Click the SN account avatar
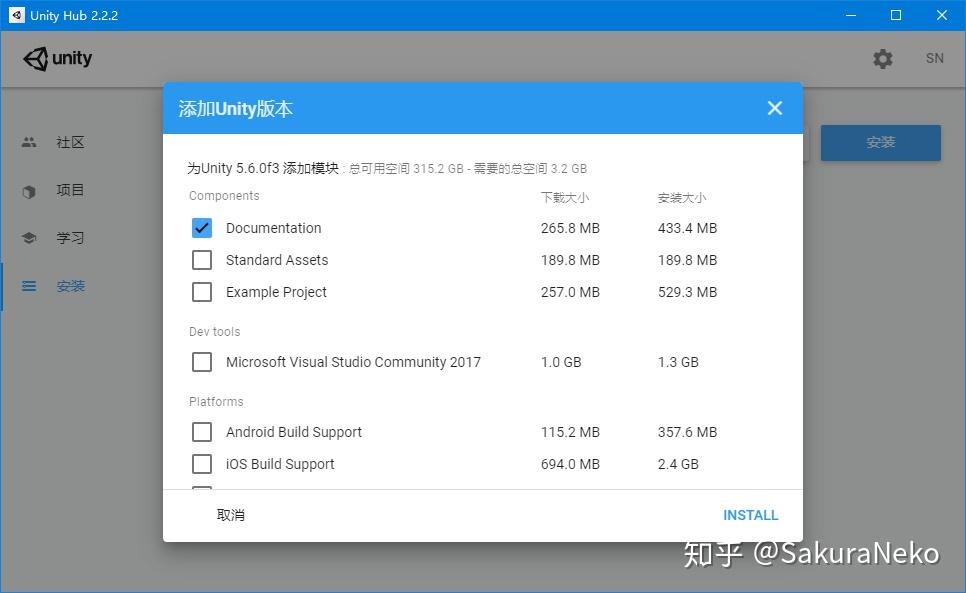Viewport: 966px width, 593px height. coord(934,58)
